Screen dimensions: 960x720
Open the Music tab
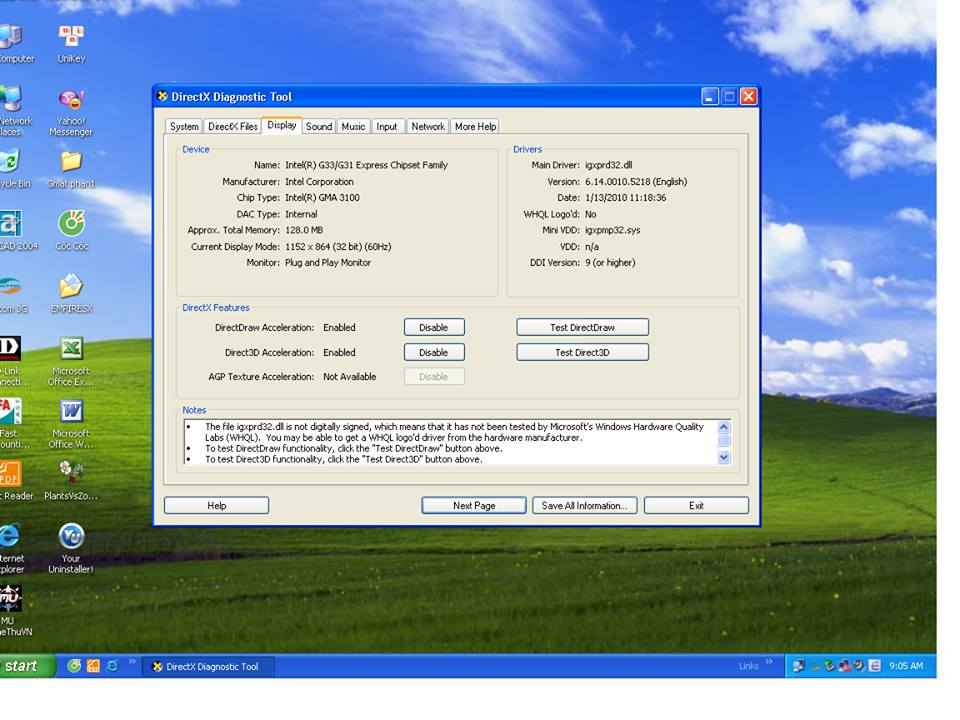click(353, 126)
